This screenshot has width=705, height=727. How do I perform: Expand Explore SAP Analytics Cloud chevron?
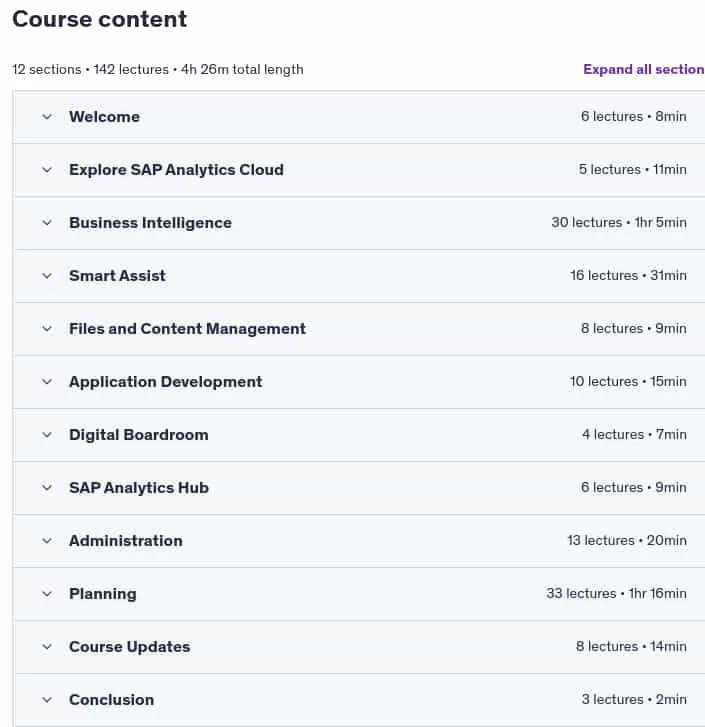click(x=47, y=170)
